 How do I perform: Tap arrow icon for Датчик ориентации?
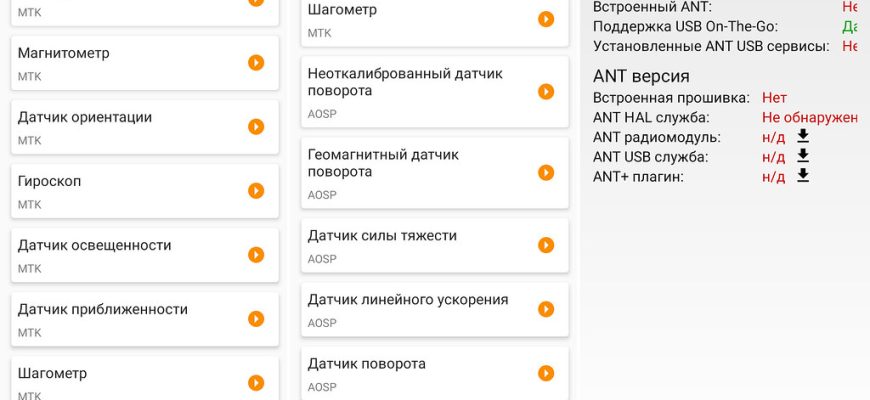[256, 126]
